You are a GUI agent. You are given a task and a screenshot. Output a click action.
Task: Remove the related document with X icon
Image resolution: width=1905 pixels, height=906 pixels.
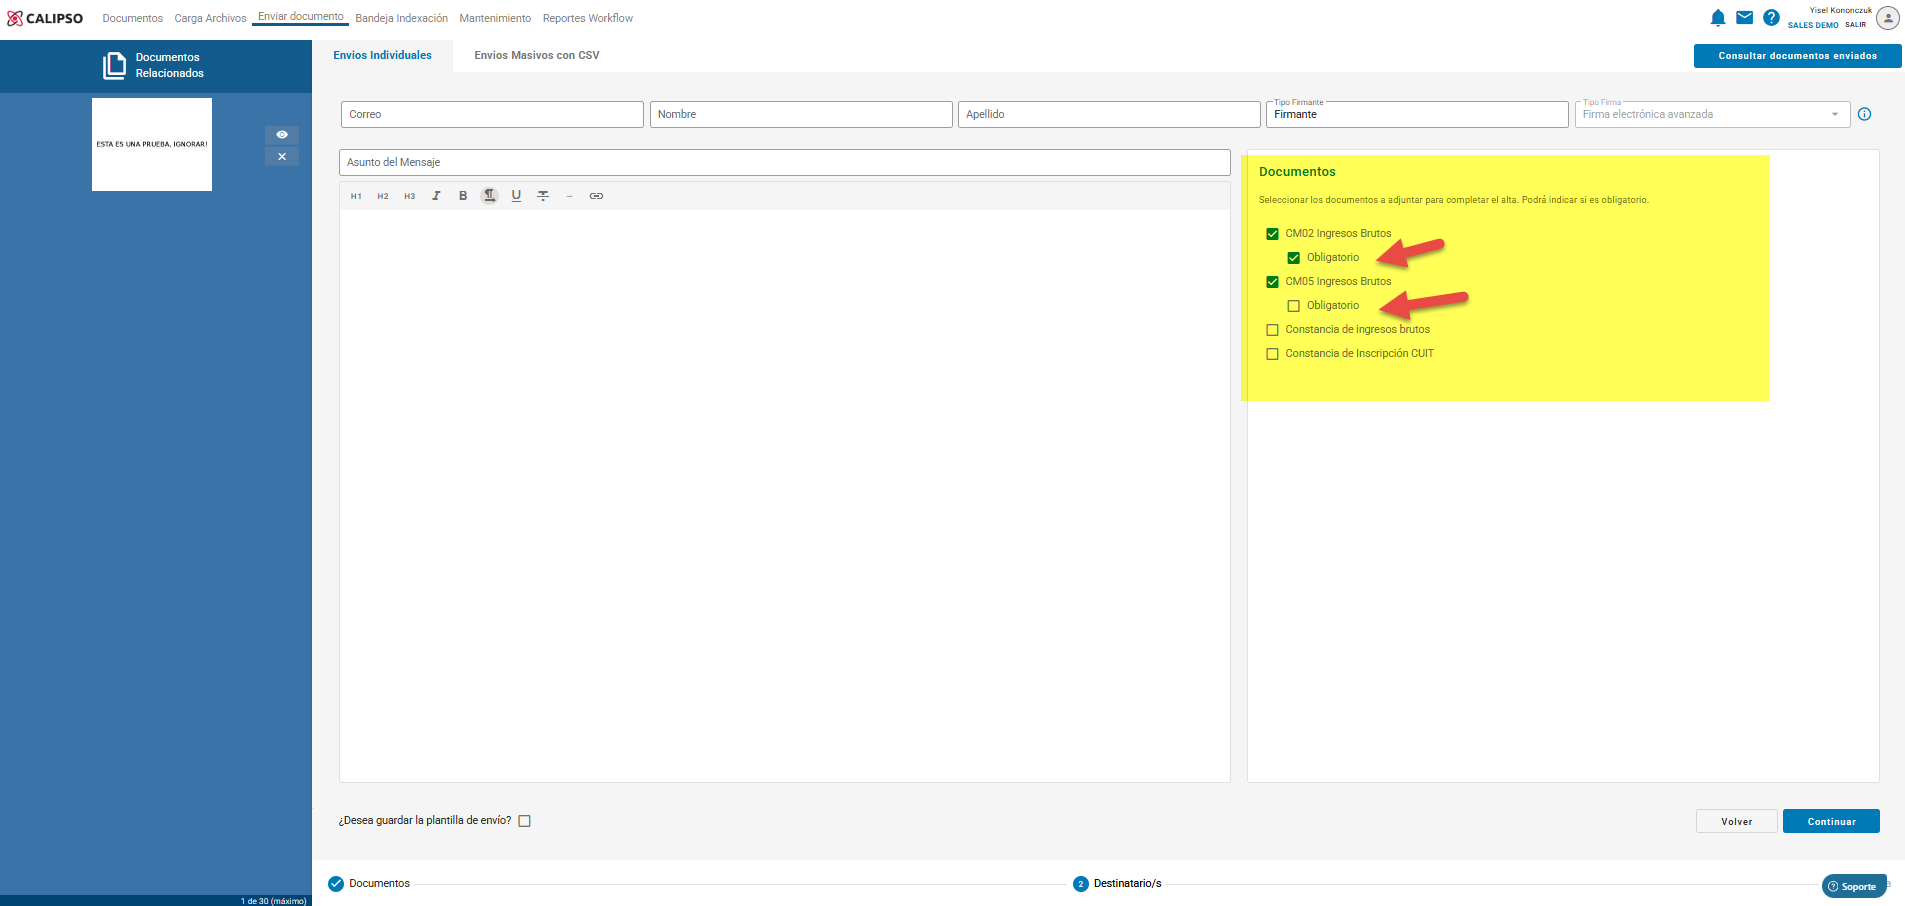(x=282, y=156)
